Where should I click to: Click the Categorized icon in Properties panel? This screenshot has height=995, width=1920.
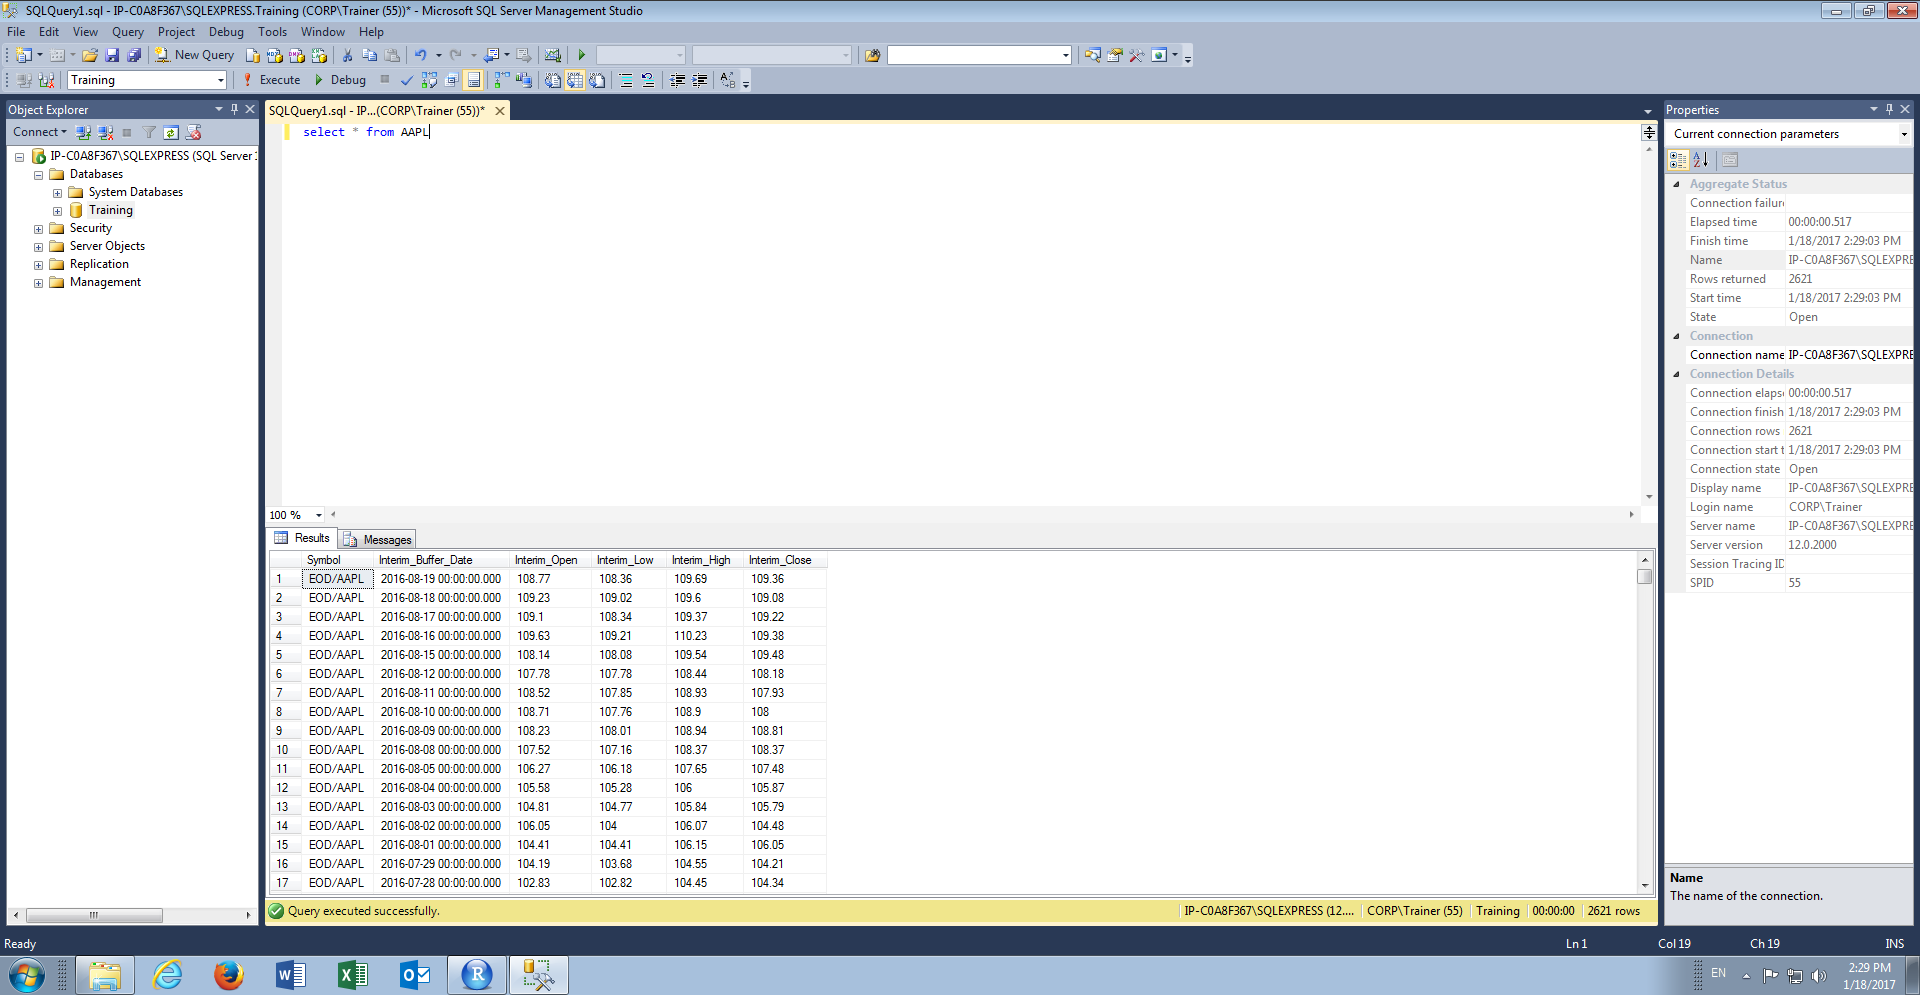coord(1679,159)
